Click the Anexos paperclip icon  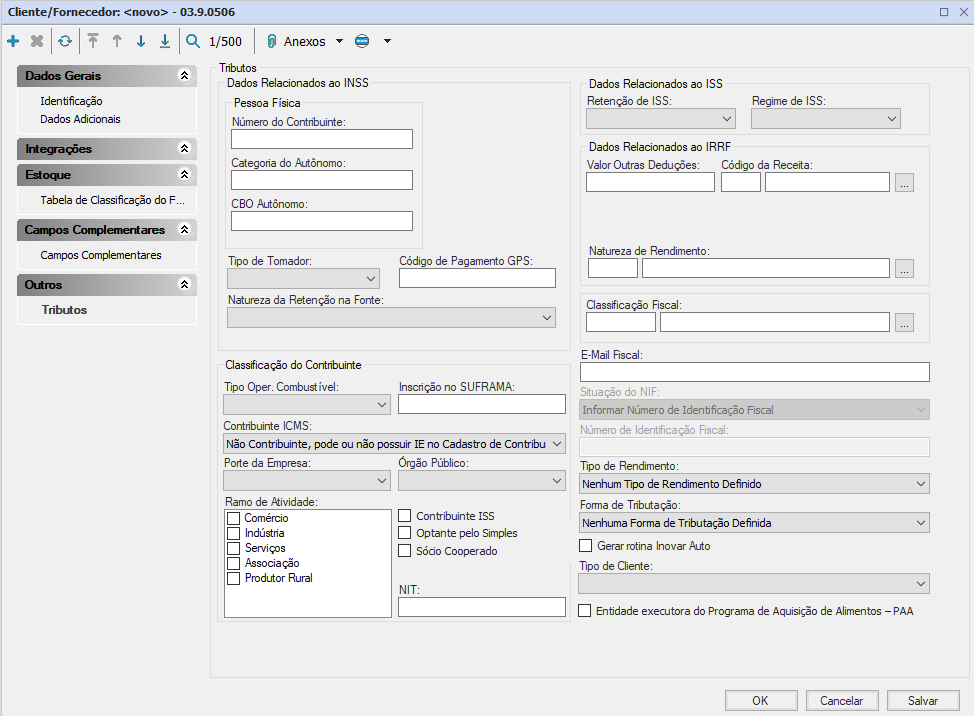[271, 41]
